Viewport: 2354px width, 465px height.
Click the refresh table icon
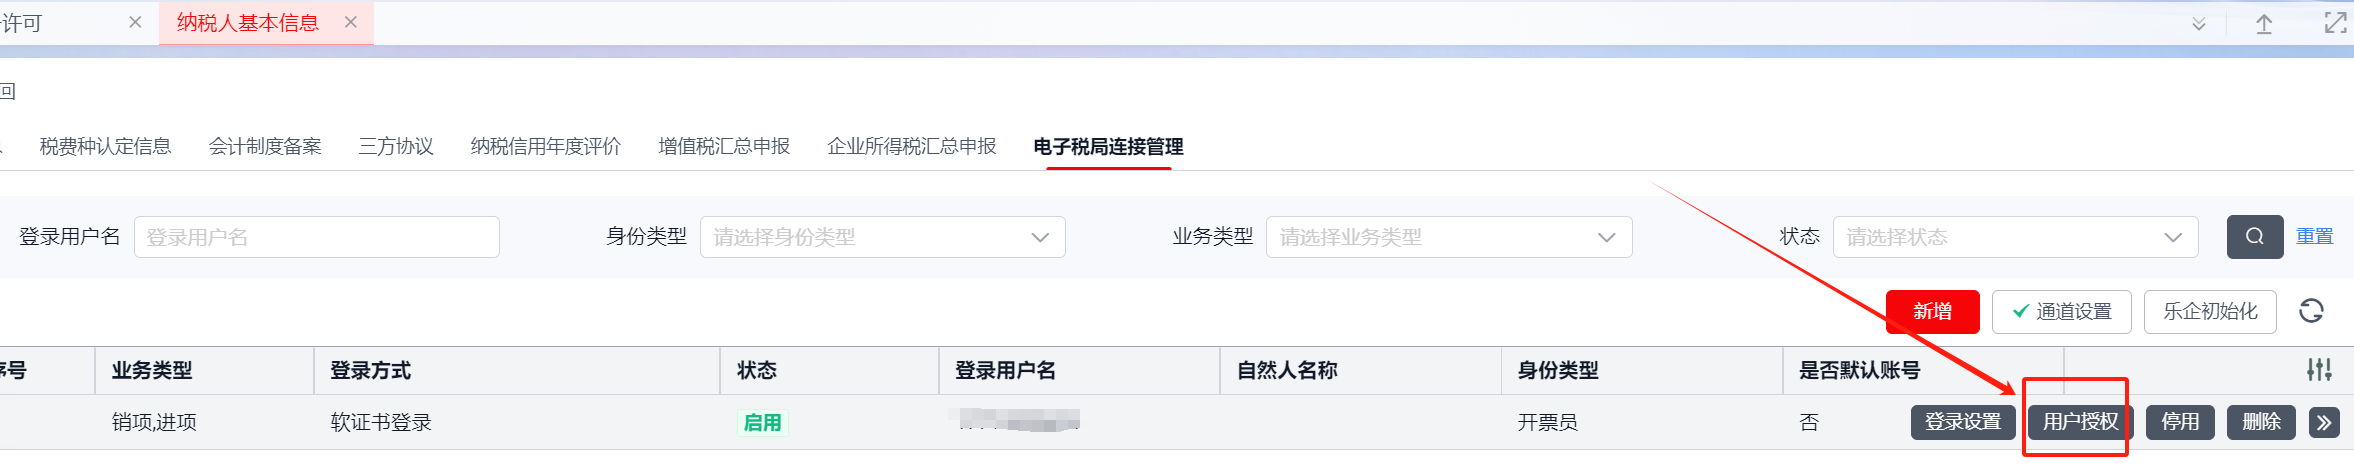[x=2311, y=311]
